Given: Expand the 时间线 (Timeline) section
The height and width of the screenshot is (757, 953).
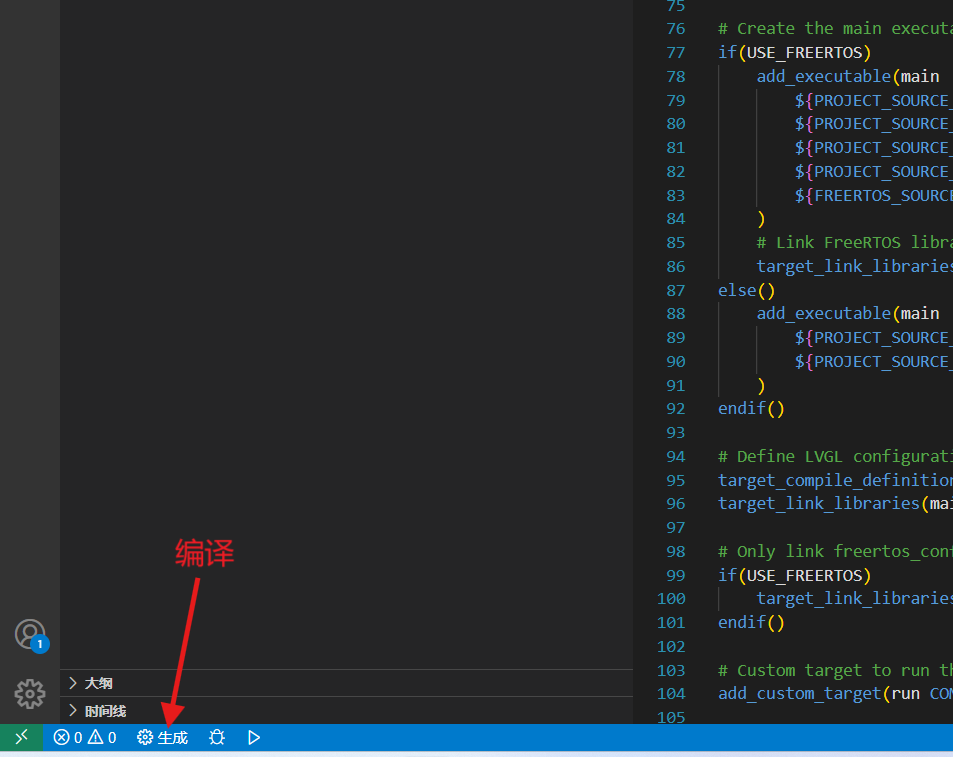Looking at the screenshot, I should [x=104, y=711].
